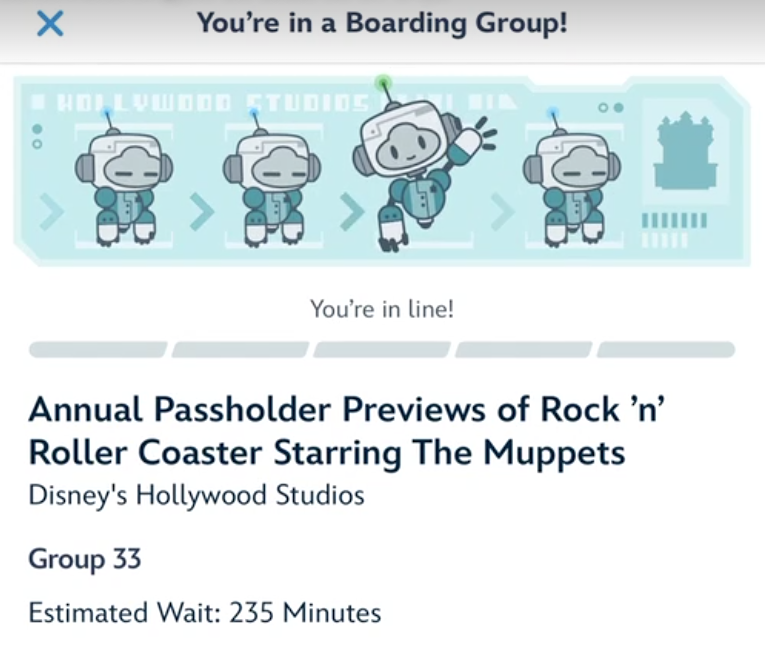
Task: Tap the chevron arrow before the first robot
Action: [51, 211]
